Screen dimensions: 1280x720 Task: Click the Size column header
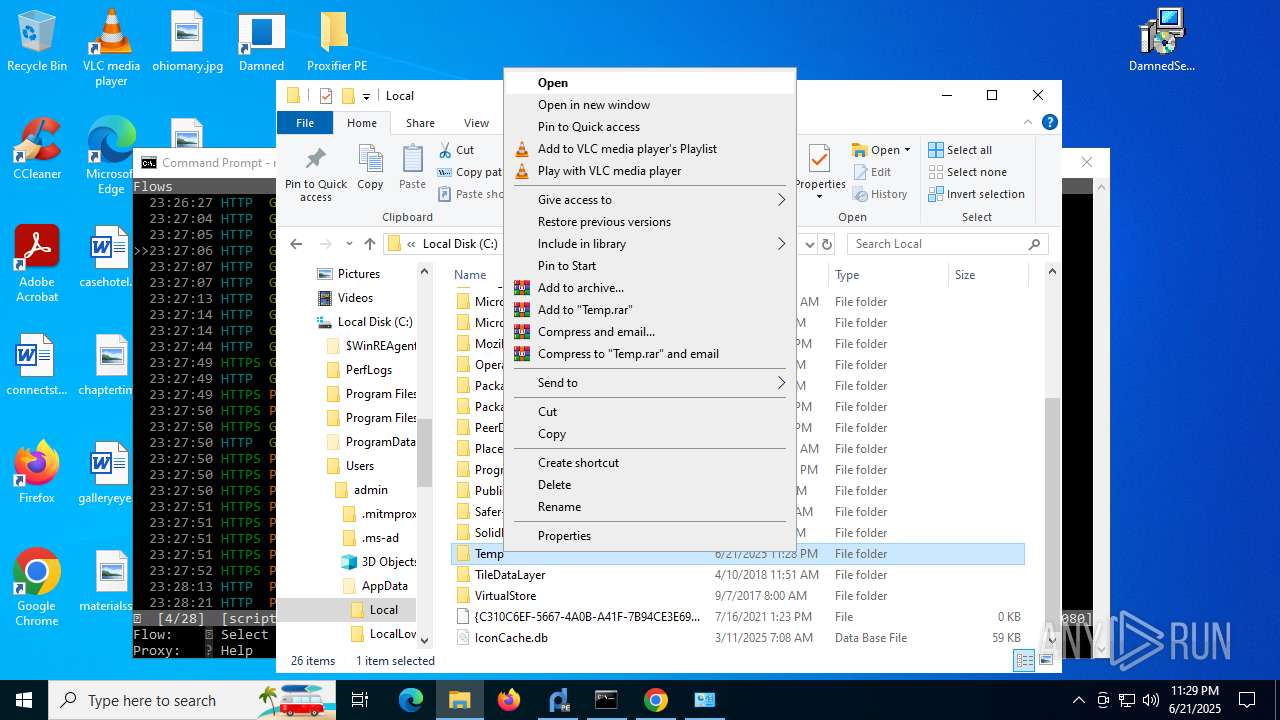coord(987,275)
